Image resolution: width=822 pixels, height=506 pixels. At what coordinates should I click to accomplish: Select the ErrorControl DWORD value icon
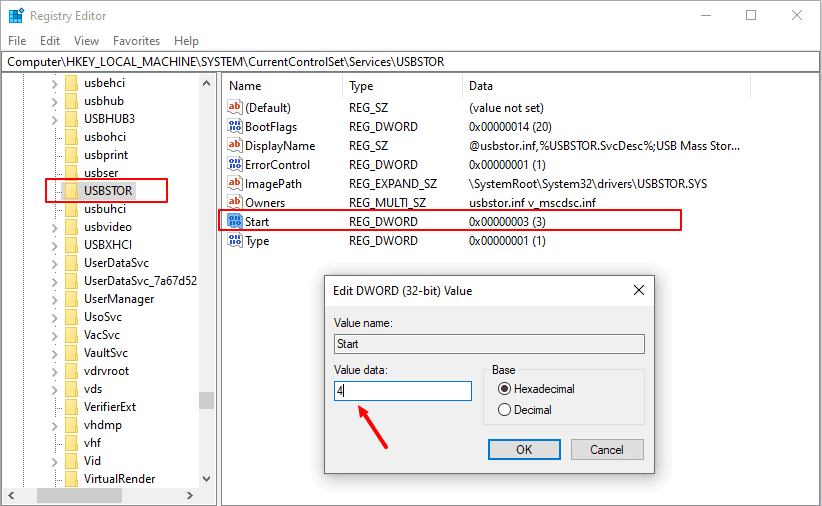[234, 164]
